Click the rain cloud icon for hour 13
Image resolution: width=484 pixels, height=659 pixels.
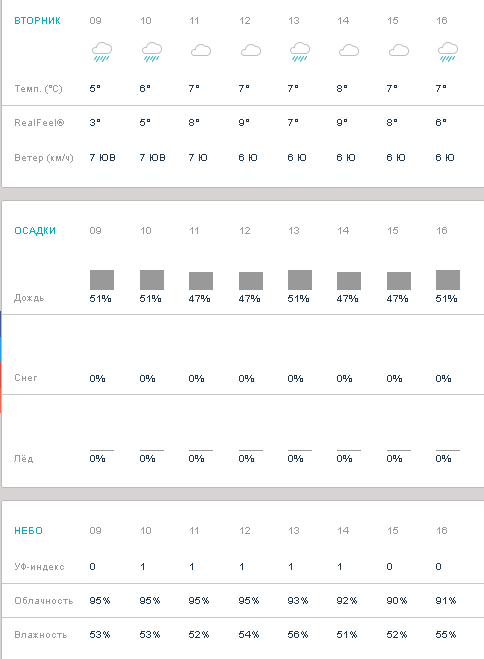[x=300, y=52]
